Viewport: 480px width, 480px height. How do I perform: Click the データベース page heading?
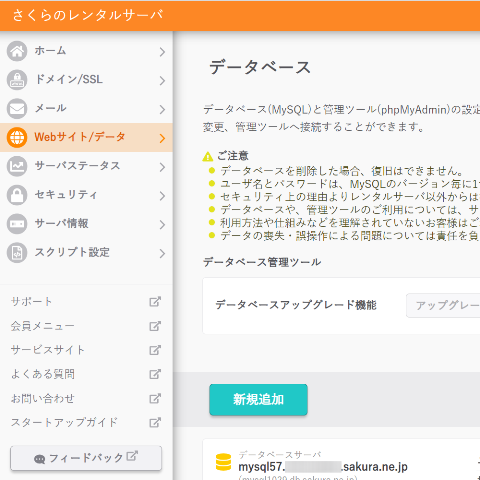(260, 67)
